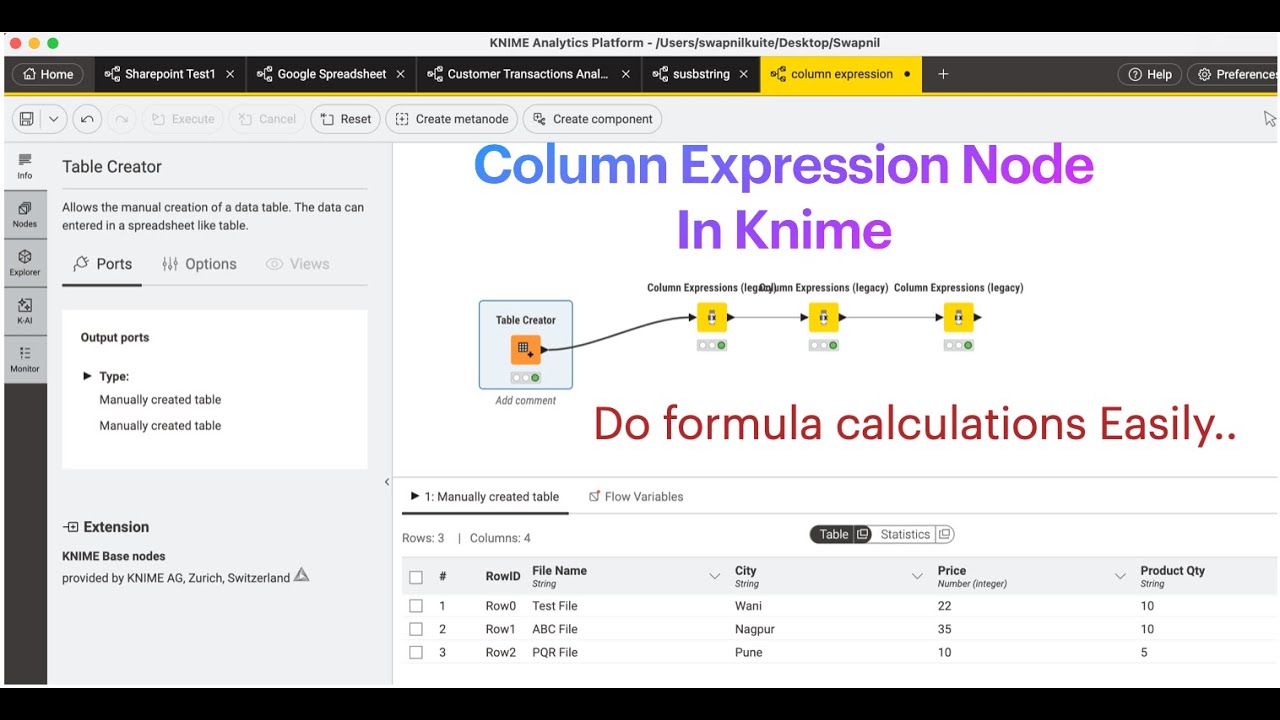The height and width of the screenshot is (720, 1280).
Task: Open the Nodes repository panel
Action: pos(25,214)
